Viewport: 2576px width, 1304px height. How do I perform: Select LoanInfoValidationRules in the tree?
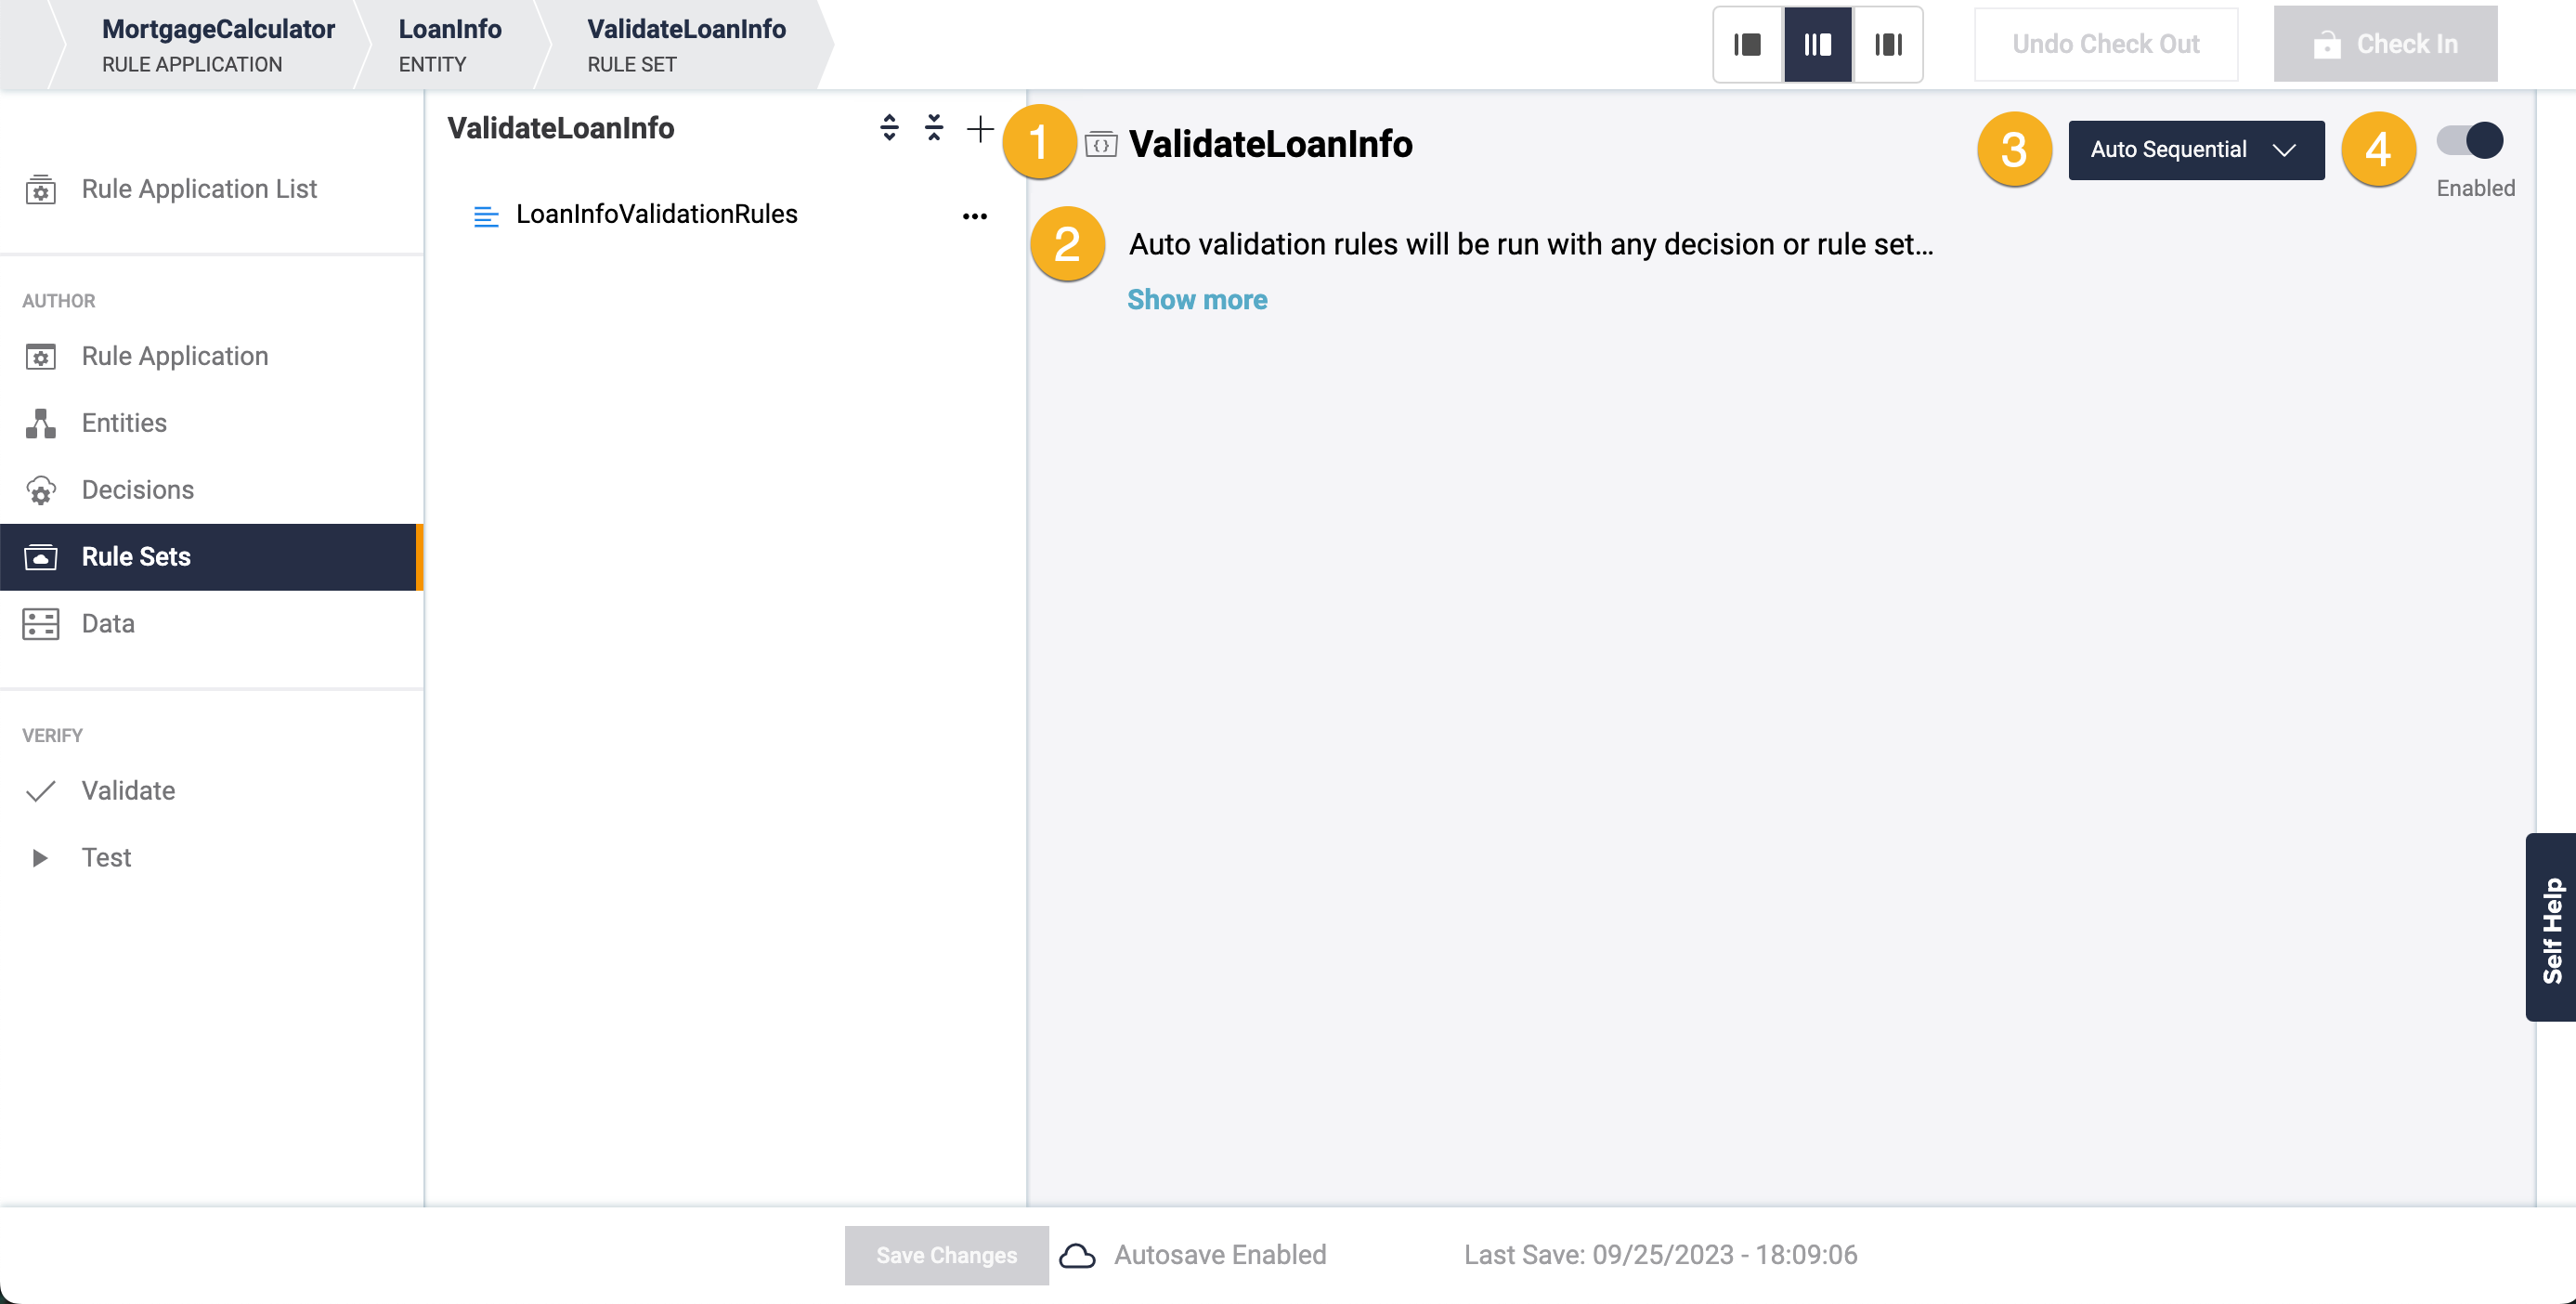coord(656,214)
